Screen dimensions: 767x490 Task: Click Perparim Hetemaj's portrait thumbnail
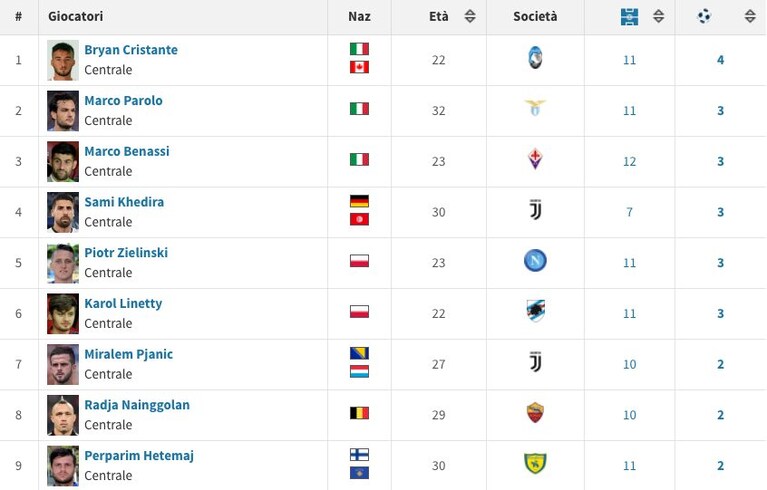click(x=63, y=466)
